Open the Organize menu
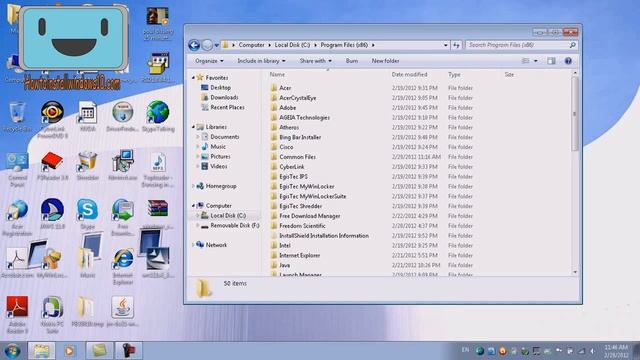 tap(209, 61)
